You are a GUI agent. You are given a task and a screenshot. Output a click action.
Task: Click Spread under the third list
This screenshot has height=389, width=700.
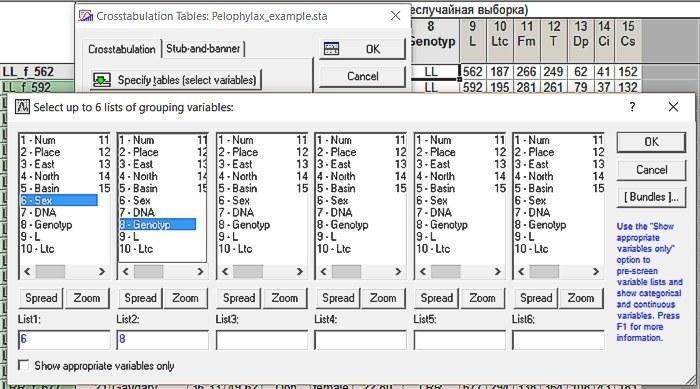click(x=239, y=298)
